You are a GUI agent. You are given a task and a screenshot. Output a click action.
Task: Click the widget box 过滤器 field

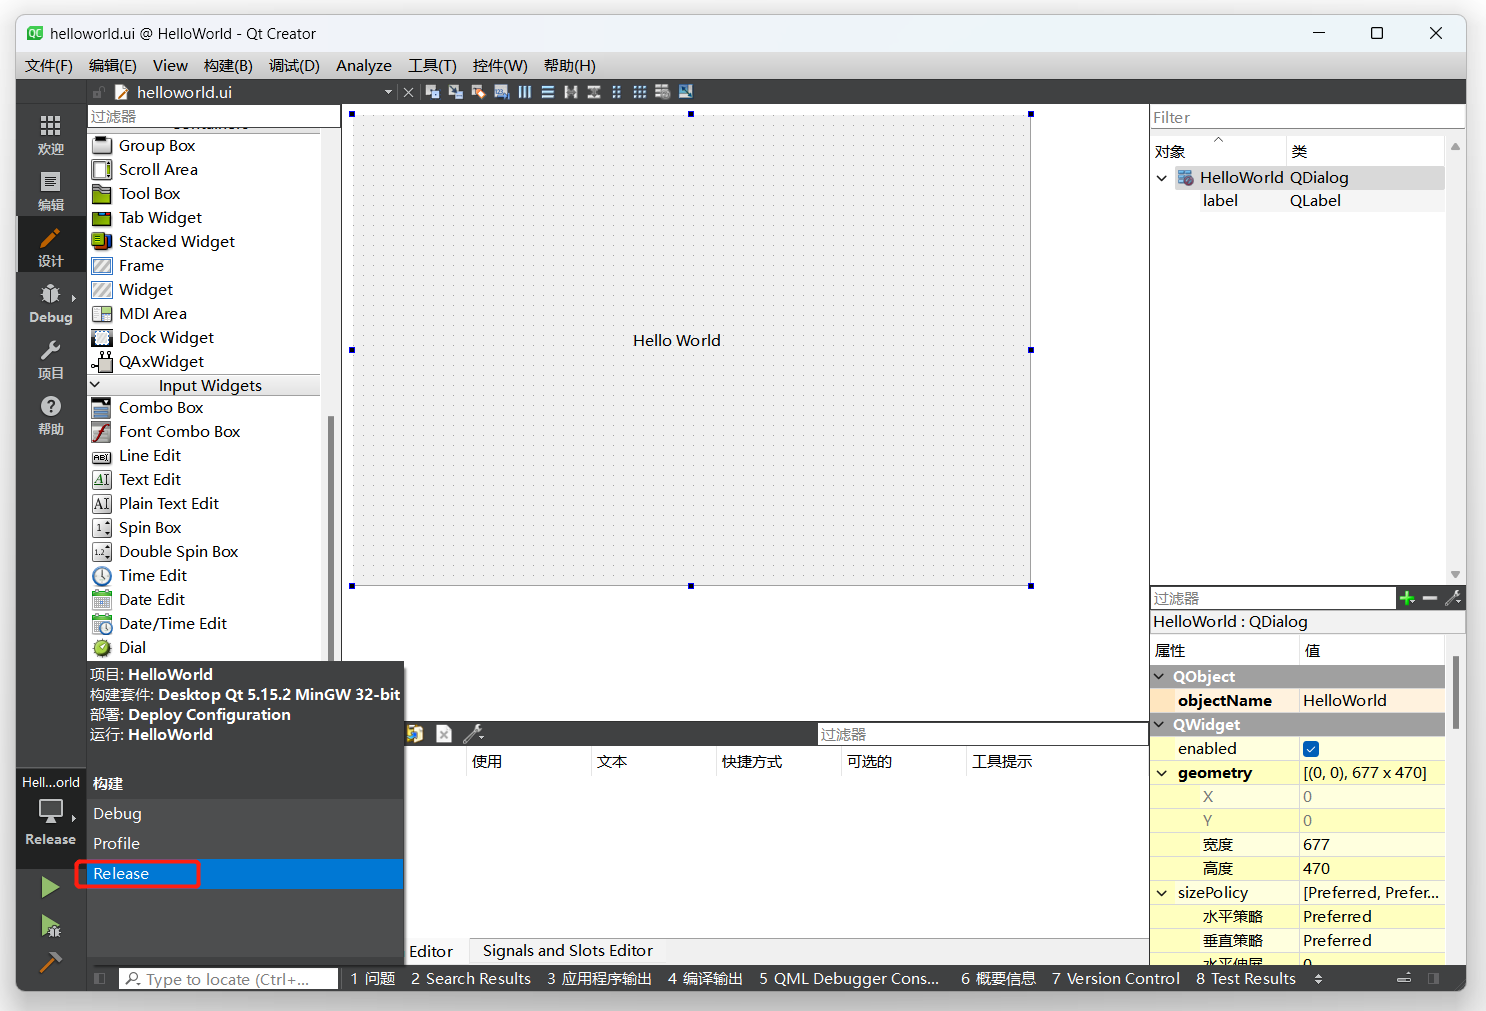pos(214,117)
